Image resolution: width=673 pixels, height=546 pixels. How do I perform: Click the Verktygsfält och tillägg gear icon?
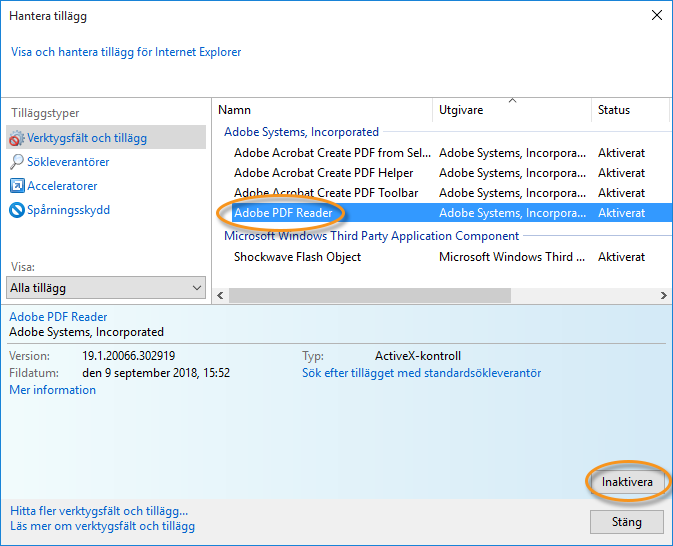[x=17, y=138]
